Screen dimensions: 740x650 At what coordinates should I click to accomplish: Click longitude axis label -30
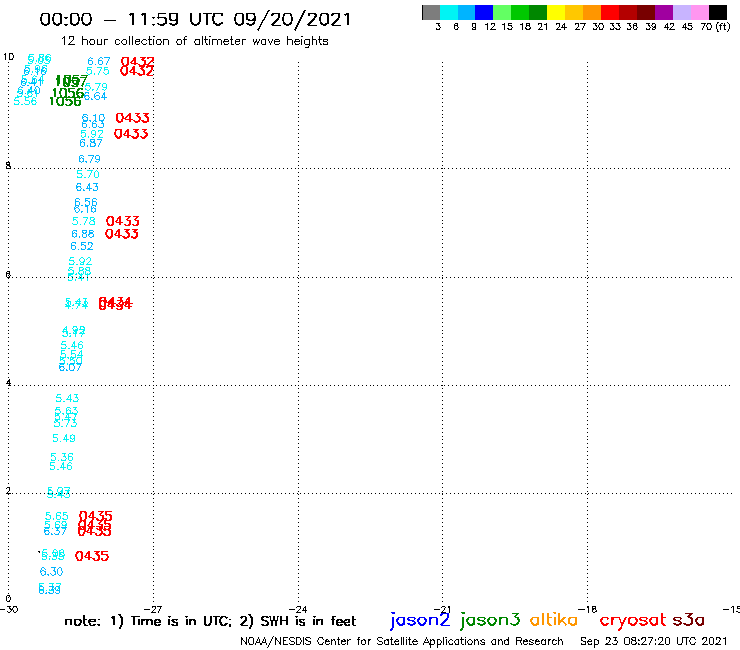click(9, 609)
